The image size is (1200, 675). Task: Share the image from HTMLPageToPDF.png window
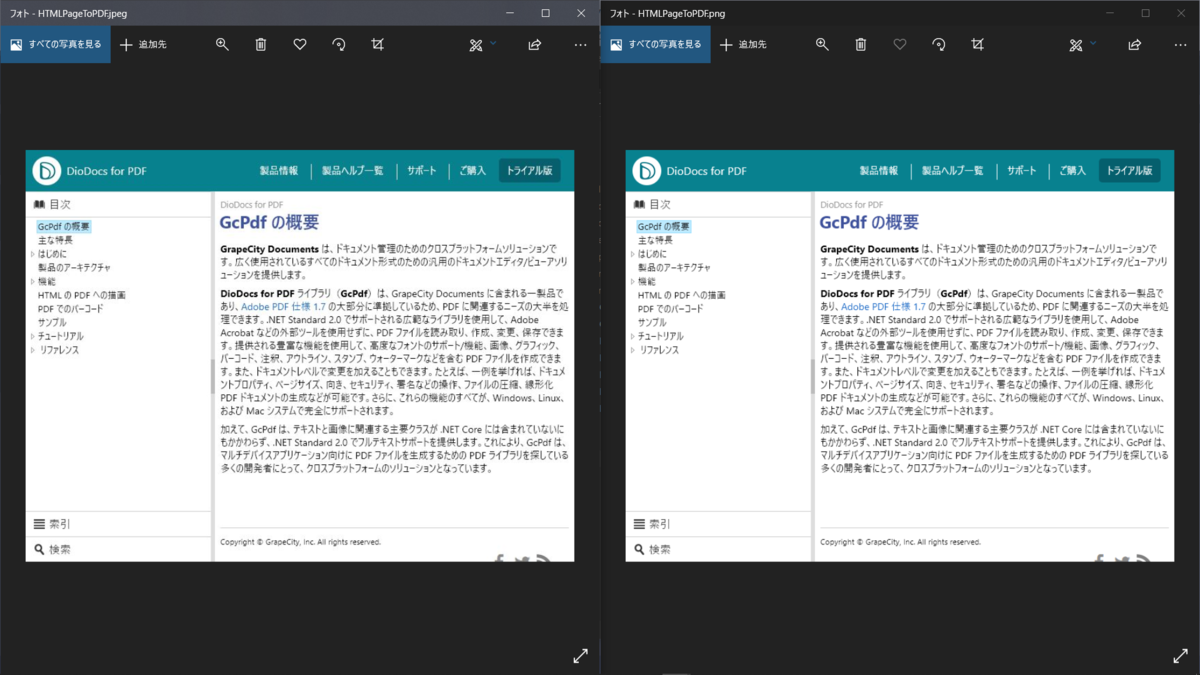1134,45
